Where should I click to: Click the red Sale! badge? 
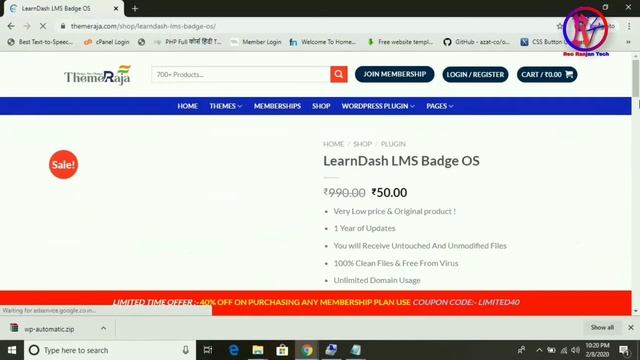point(63,164)
